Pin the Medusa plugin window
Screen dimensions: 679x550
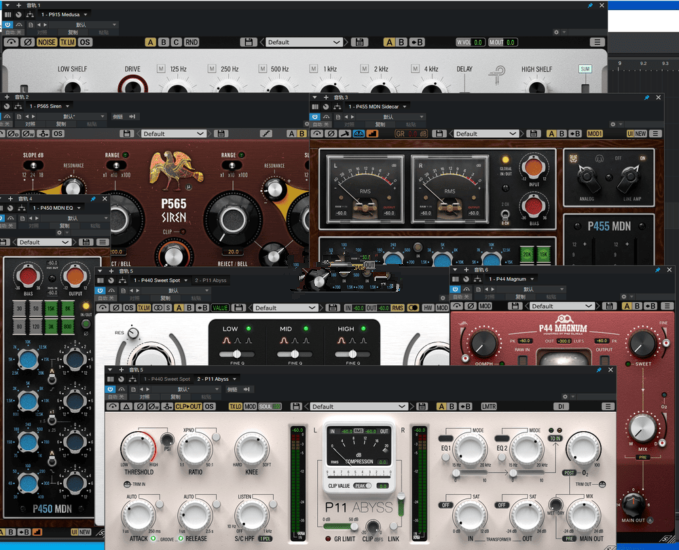click(x=590, y=6)
